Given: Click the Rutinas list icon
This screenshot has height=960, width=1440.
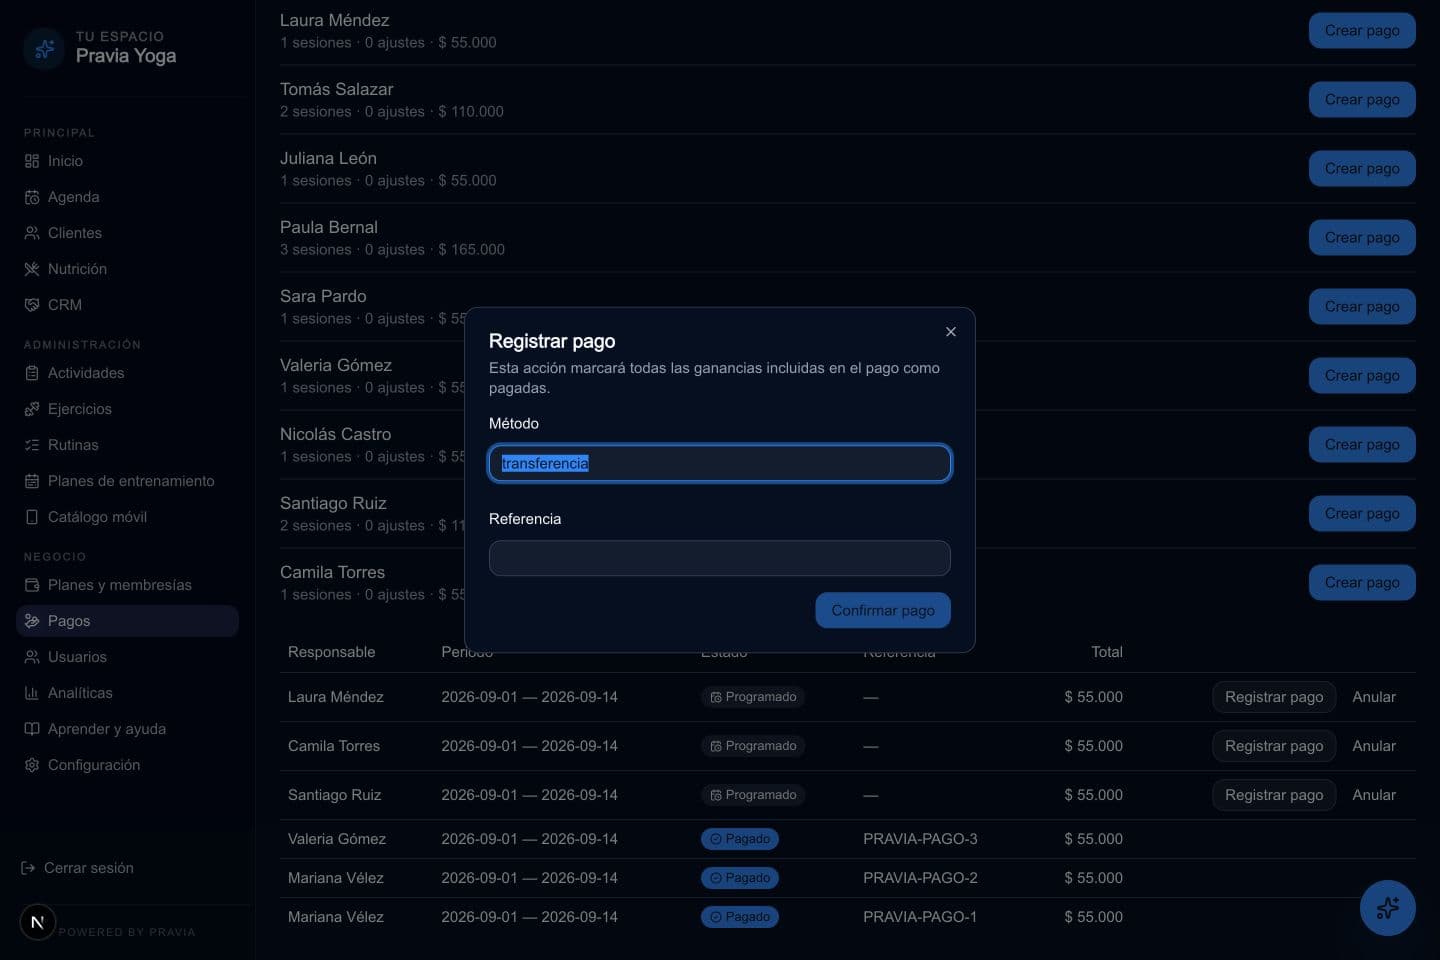Looking at the screenshot, I should coord(32,445).
